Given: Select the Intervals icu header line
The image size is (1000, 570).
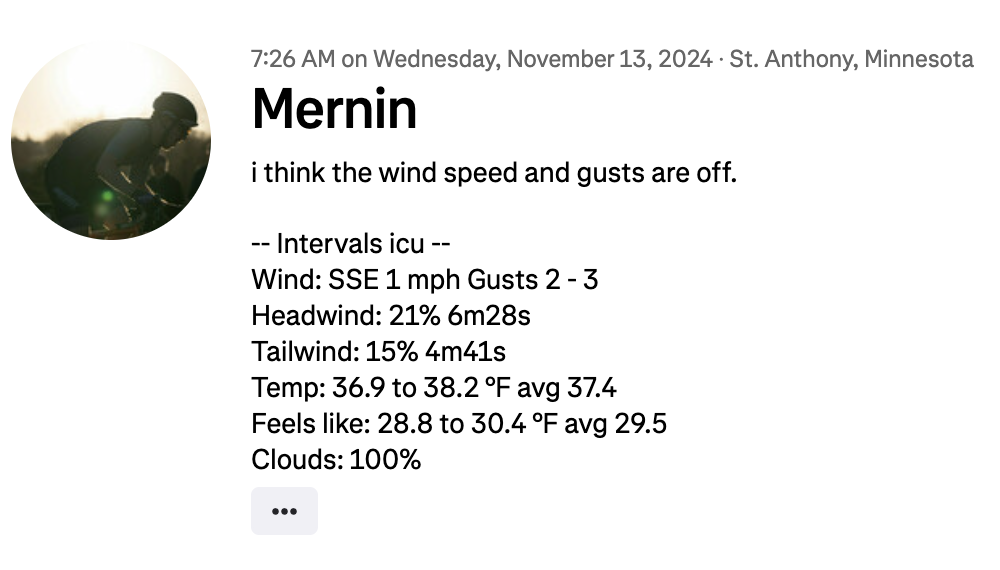Looking at the screenshot, I should pyautogui.click(x=354, y=244).
